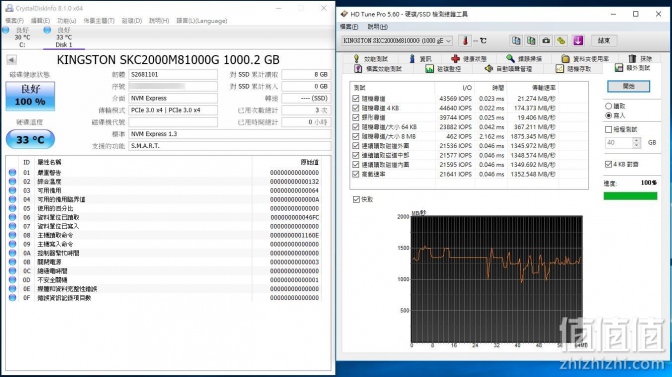Viewport: 672px width, 377px height.
Task: Switch to the health status tab with red cross
Action: (x=468, y=58)
